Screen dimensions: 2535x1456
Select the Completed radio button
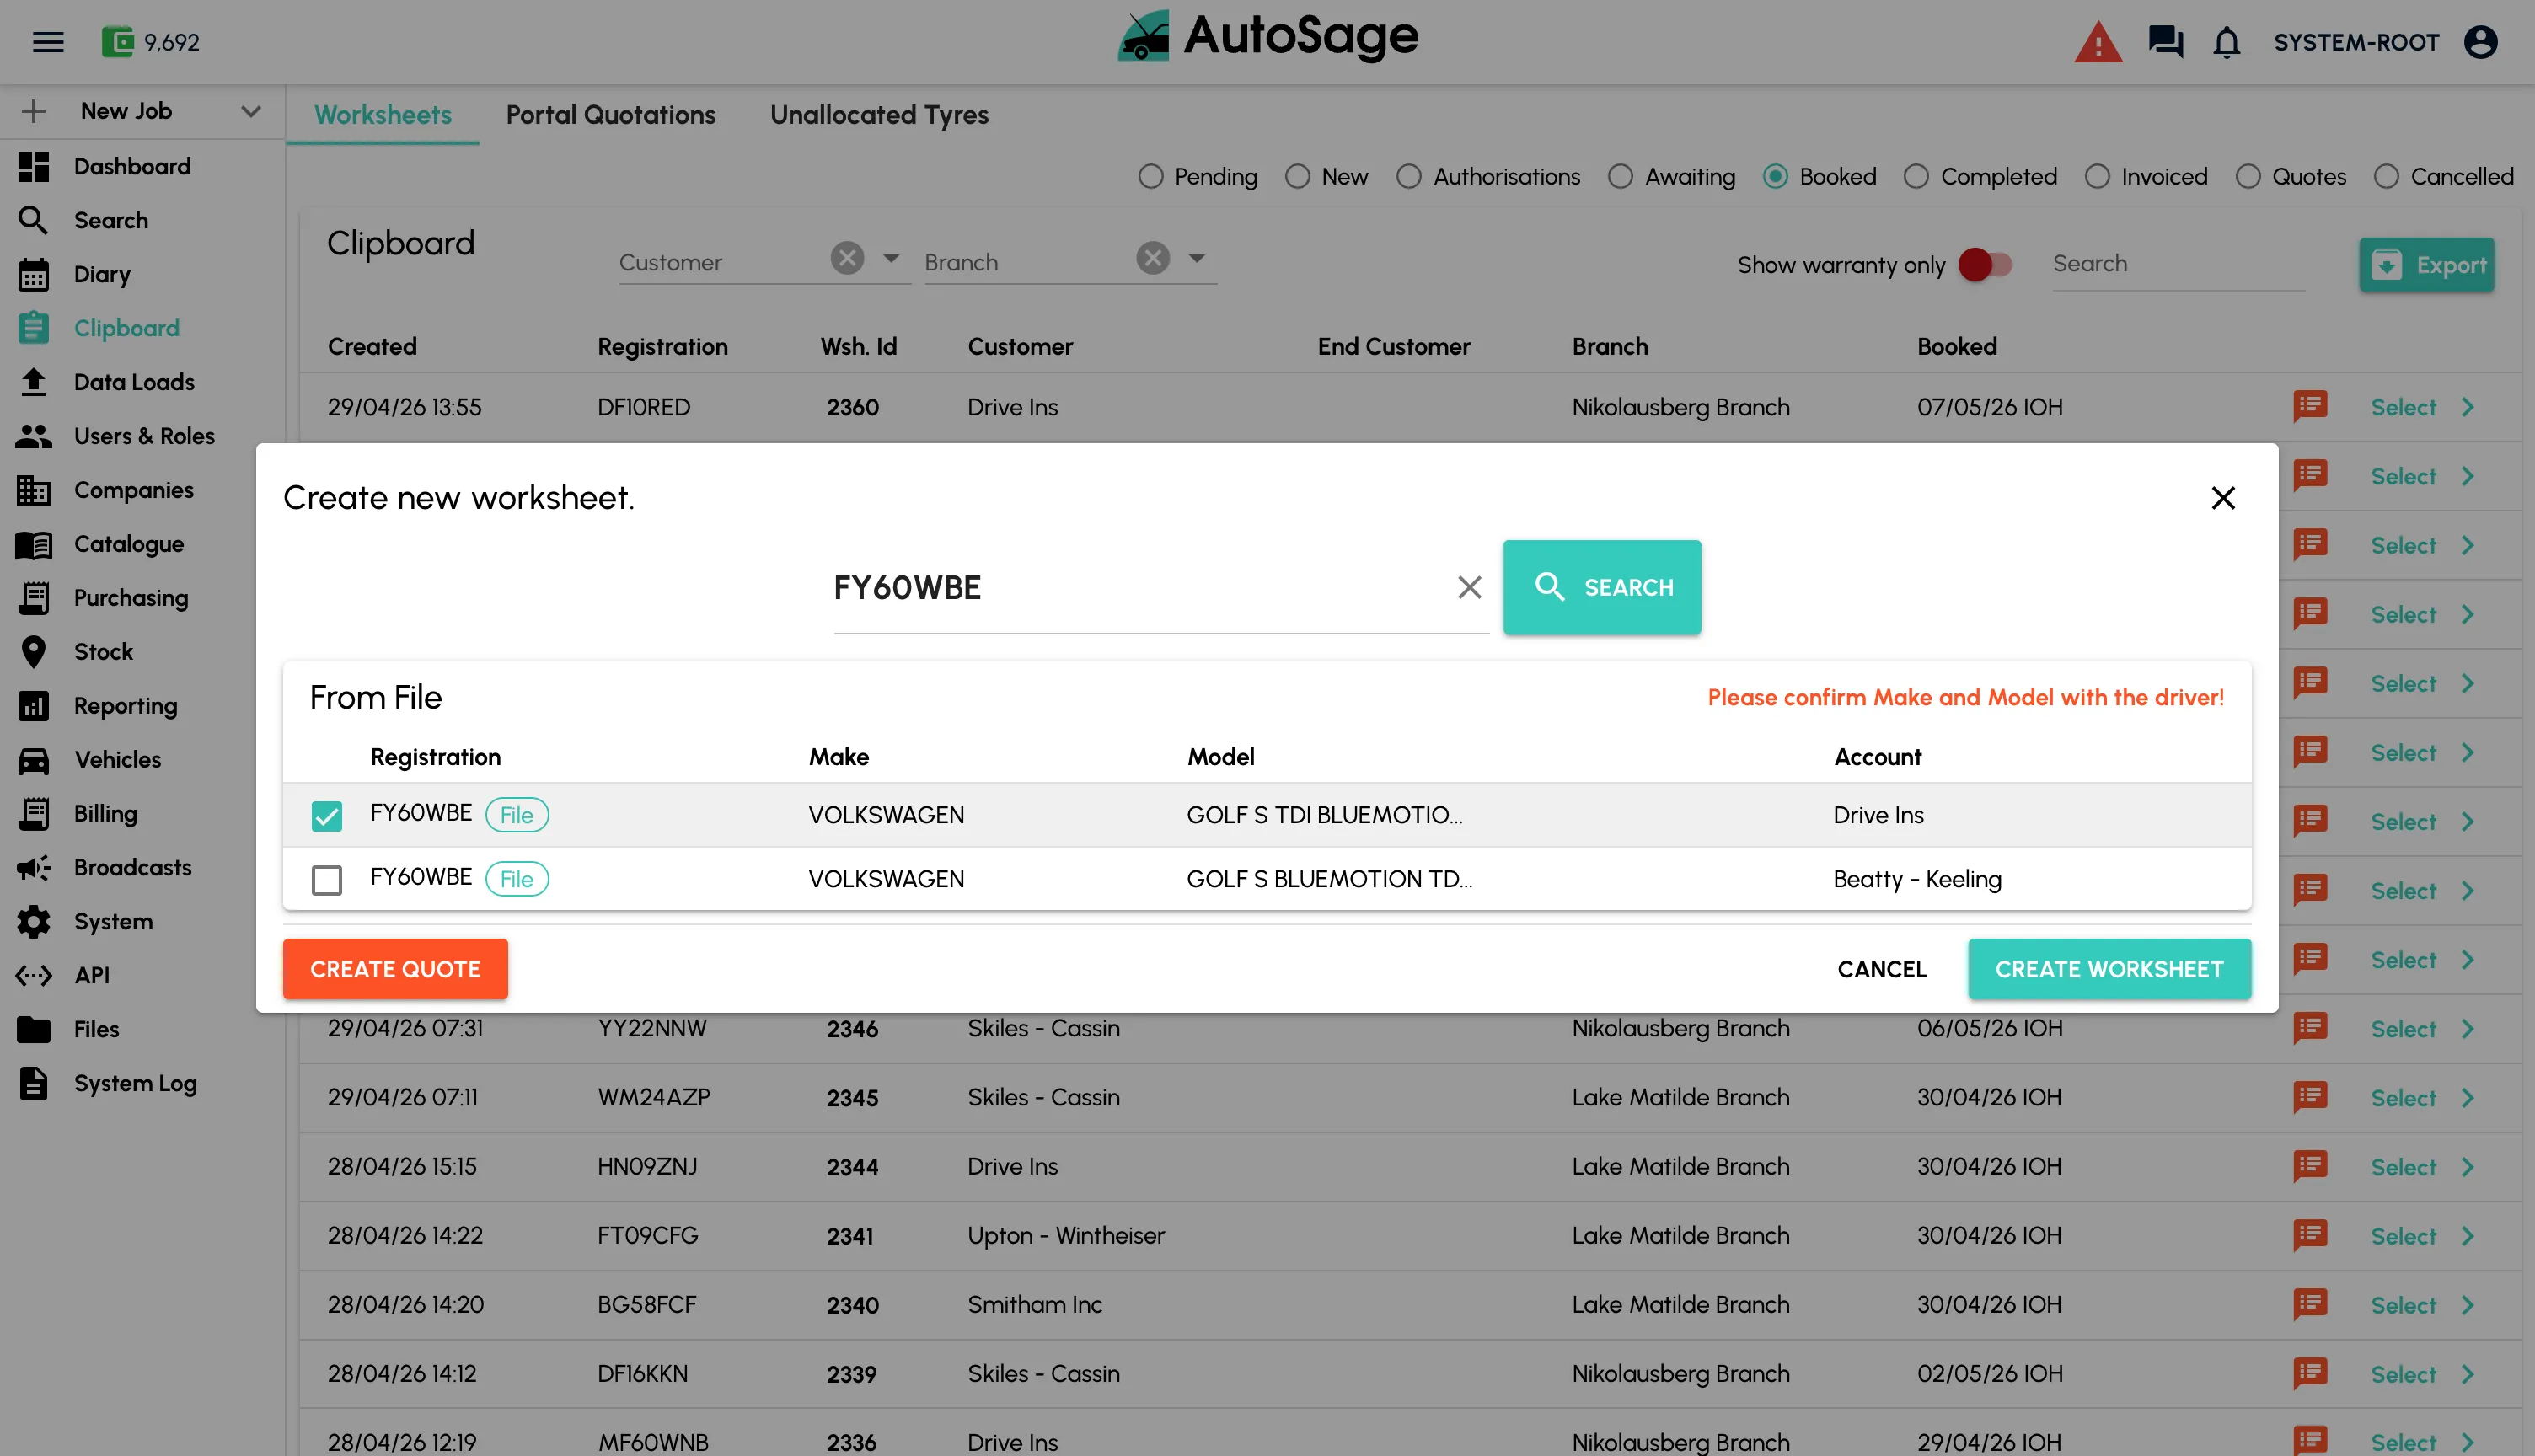click(x=1916, y=177)
